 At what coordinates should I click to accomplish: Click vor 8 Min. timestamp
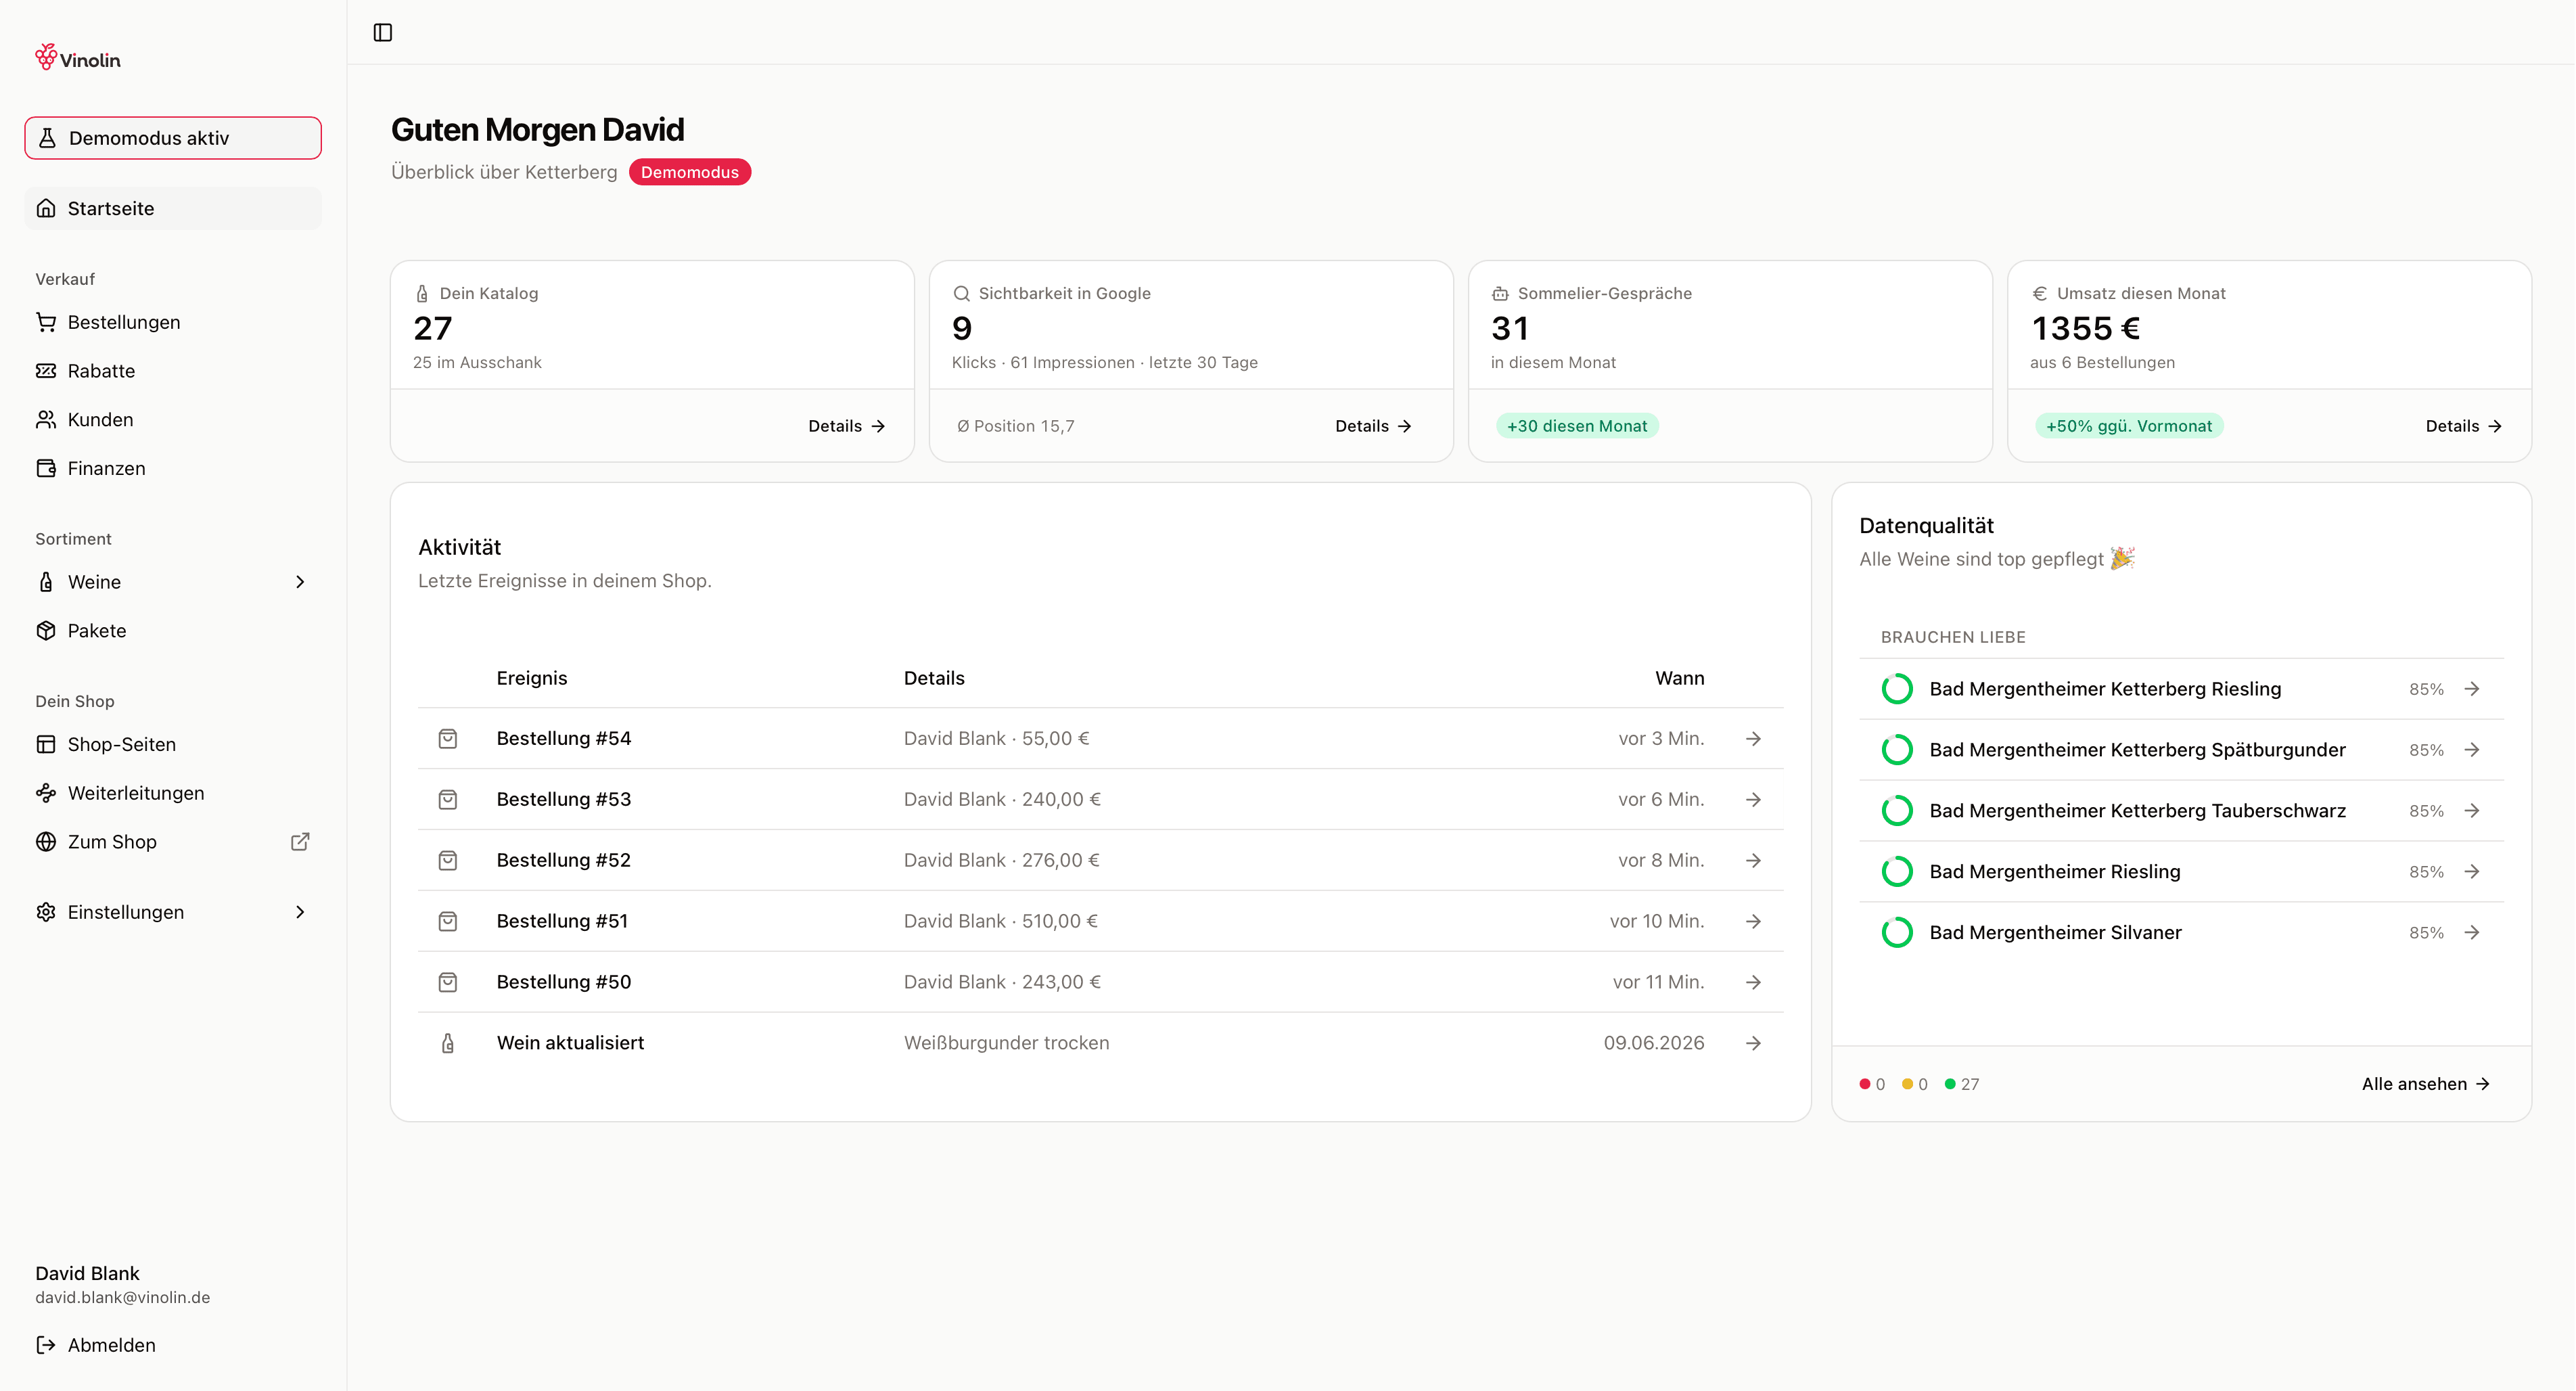point(1661,860)
